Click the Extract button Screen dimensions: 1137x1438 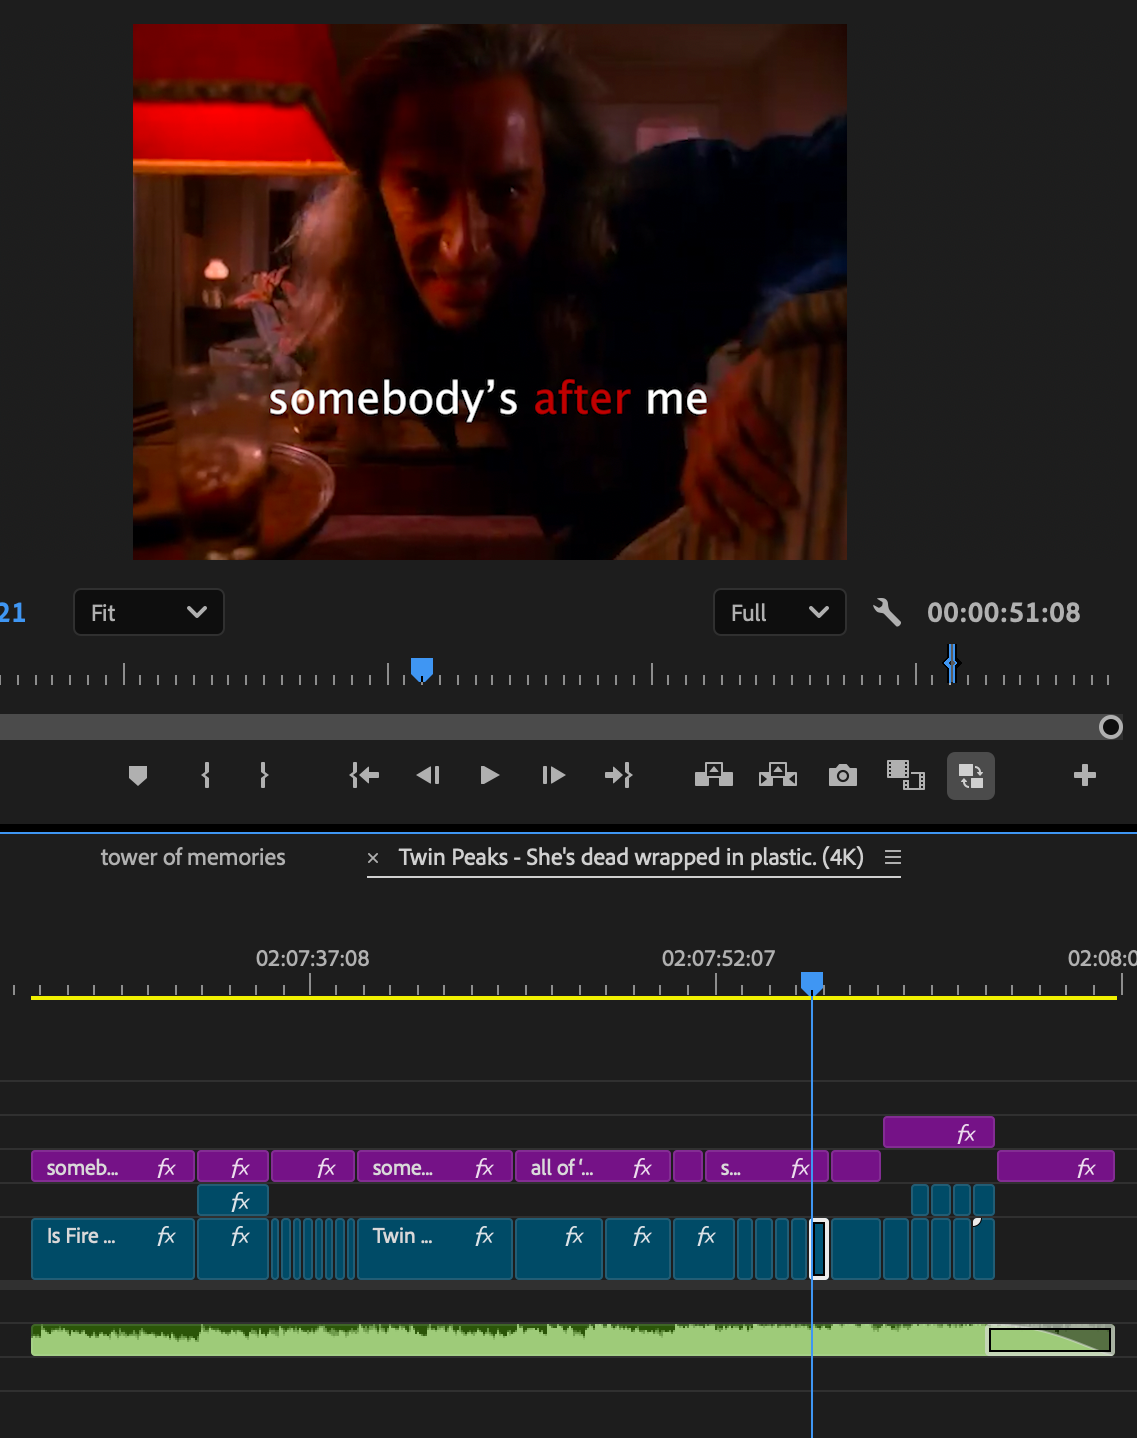pyautogui.click(x=778, y=775)
